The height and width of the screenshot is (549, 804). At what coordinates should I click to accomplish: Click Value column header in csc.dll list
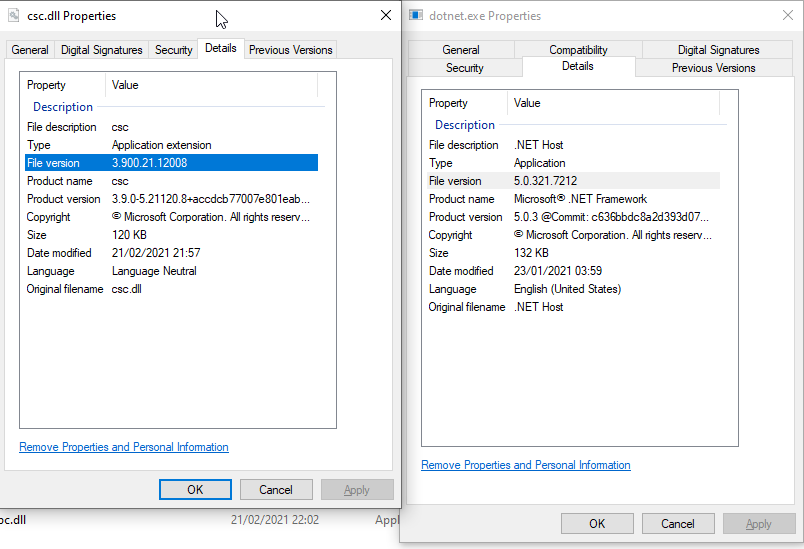pos(211,85)
